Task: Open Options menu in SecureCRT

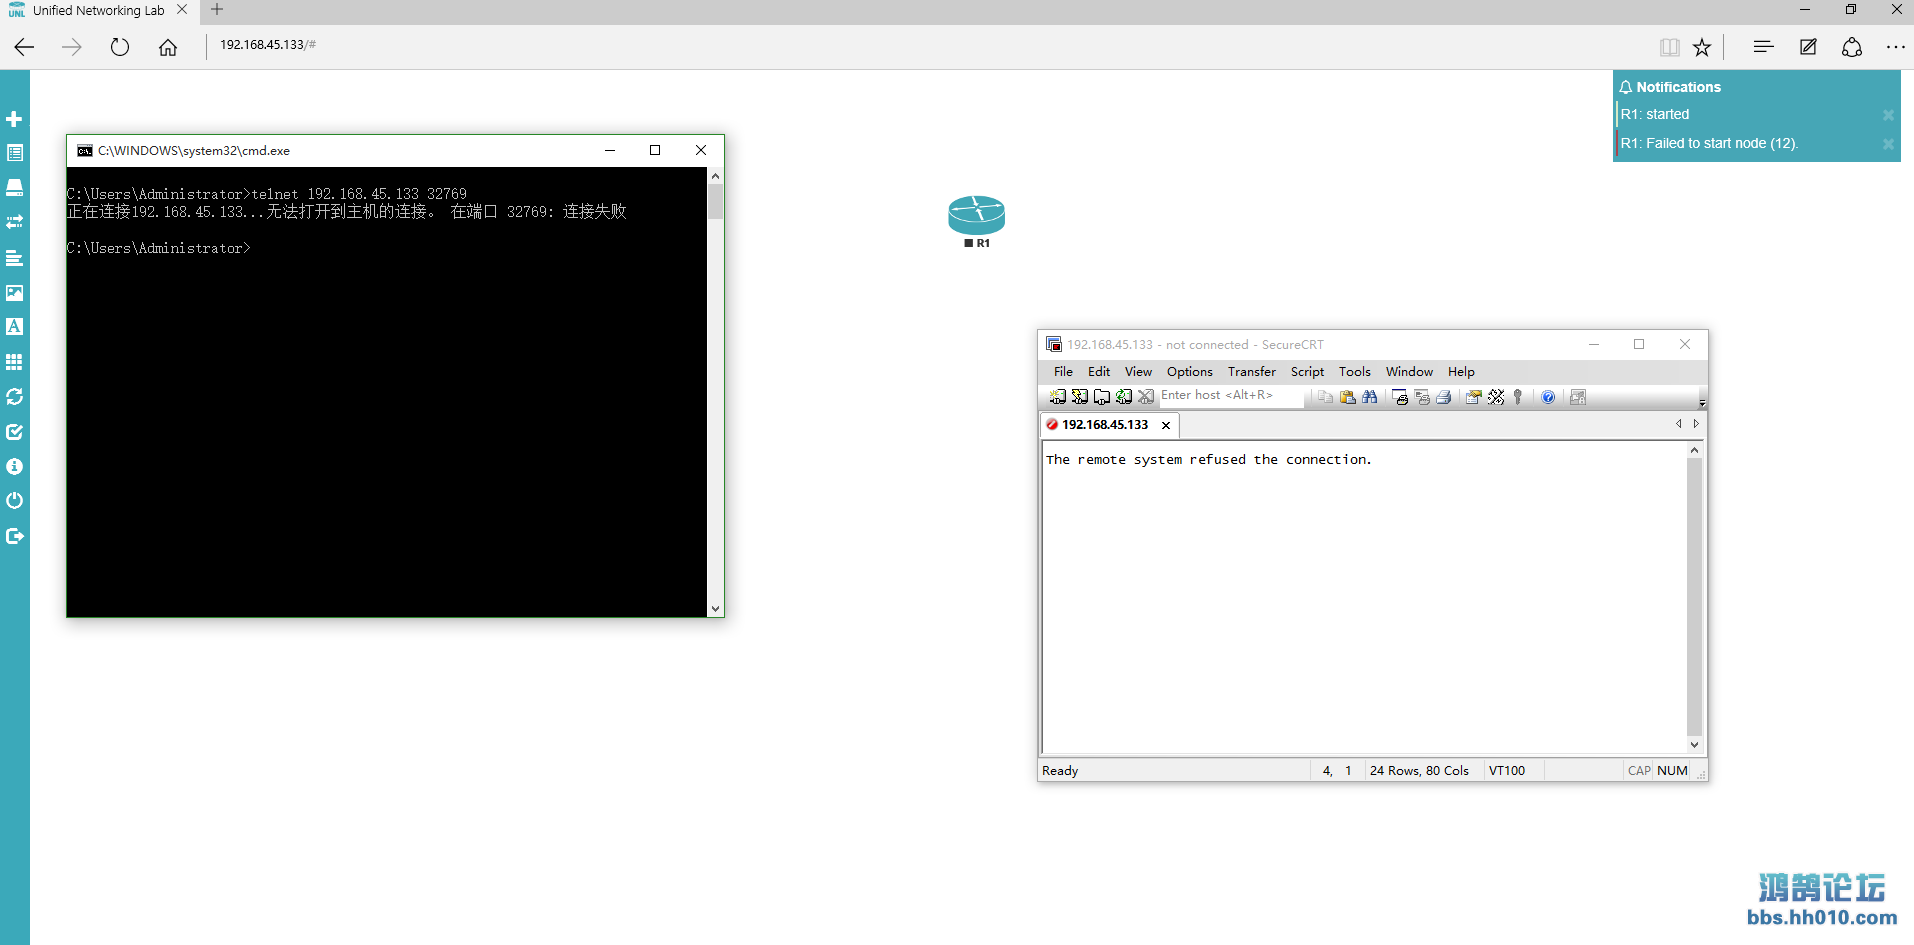Action: point(1189,371)
